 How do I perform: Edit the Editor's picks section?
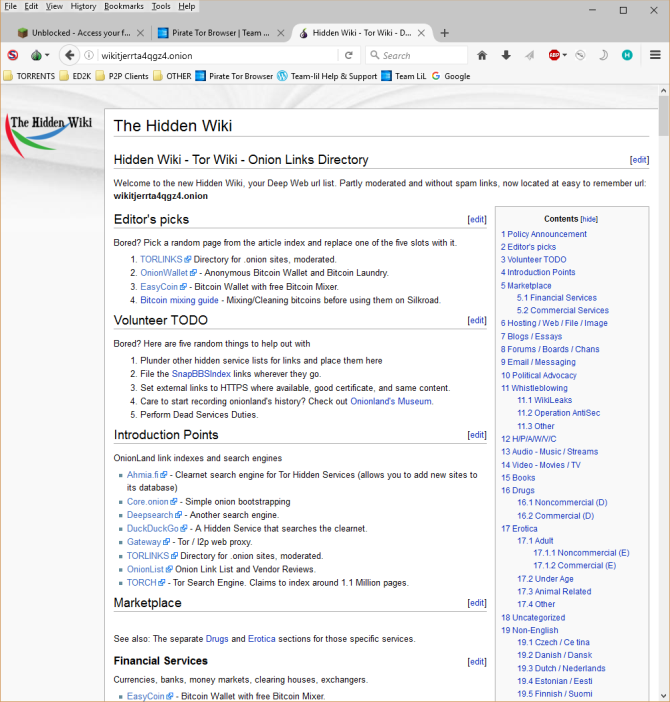point(477,219)
